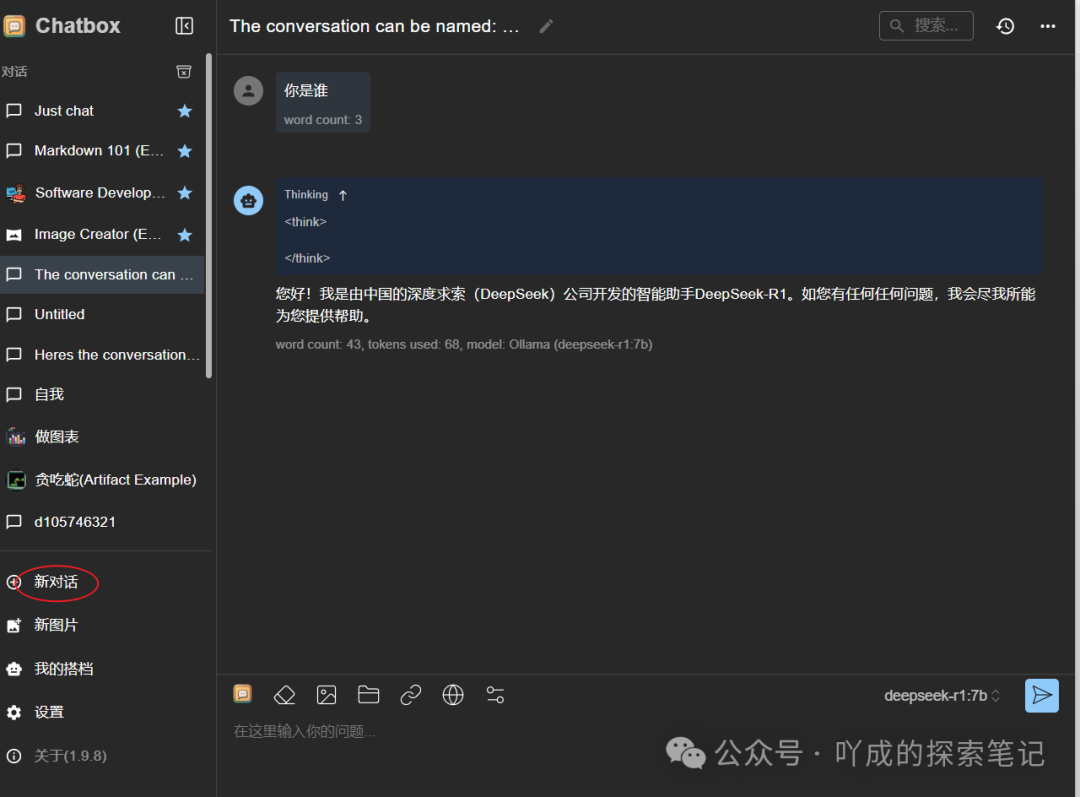Open the Untitled conversation
Viewport: 1080px width, 797px height.
pyautogui.click(x=102, y=315)
